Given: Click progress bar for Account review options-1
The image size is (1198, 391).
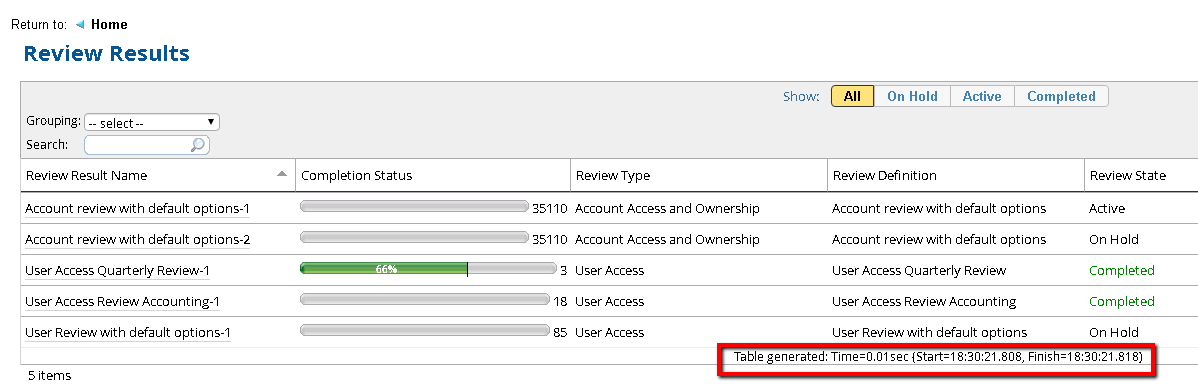Looking at the screenshot, I should tap(414, 206).
